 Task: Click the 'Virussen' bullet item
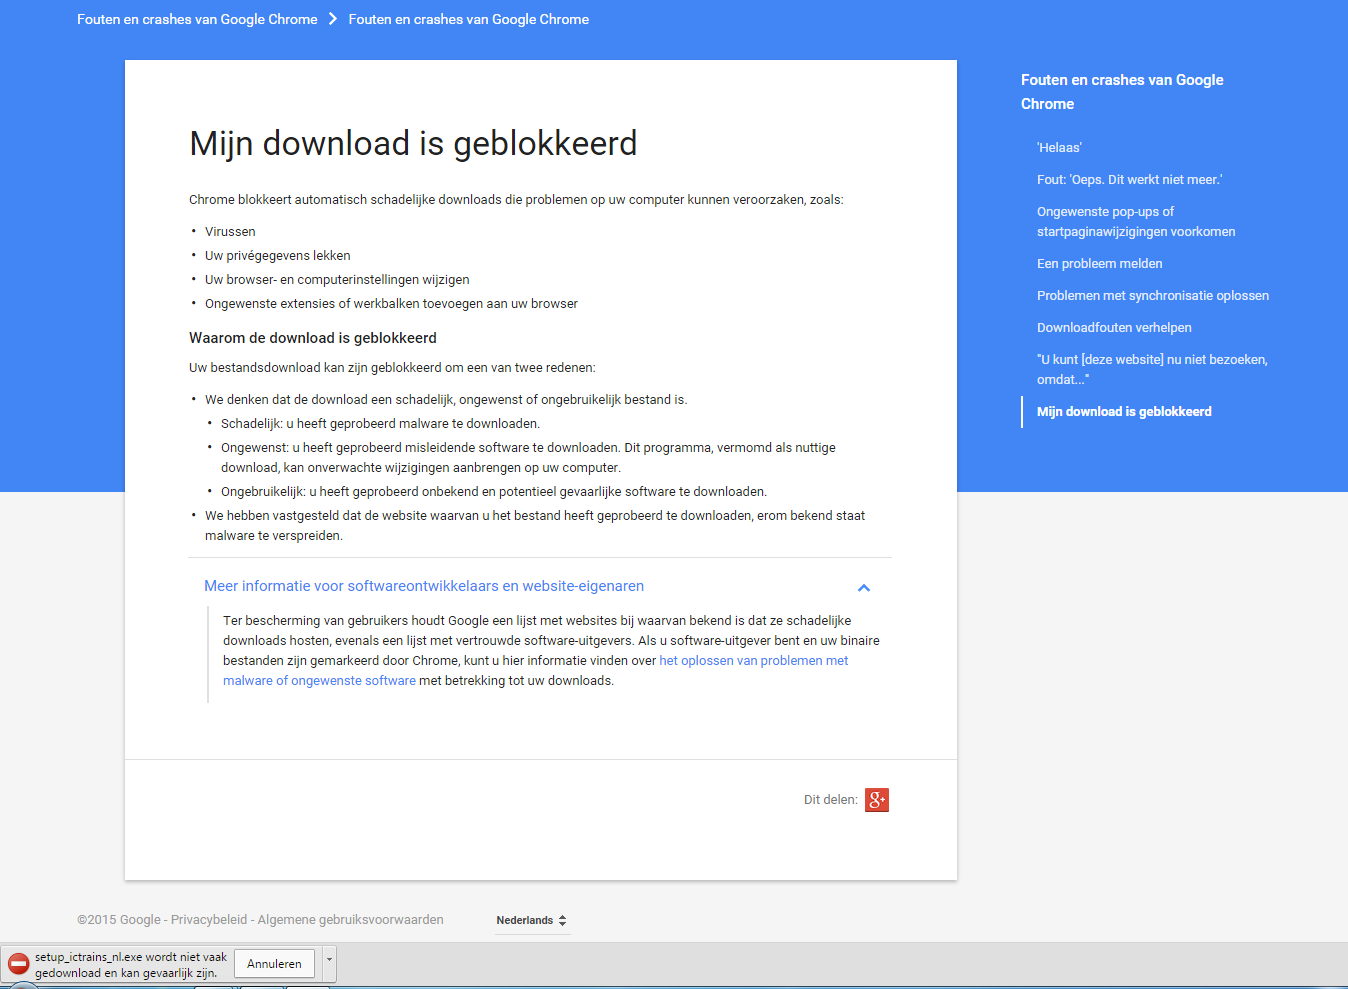pos(230,232)
